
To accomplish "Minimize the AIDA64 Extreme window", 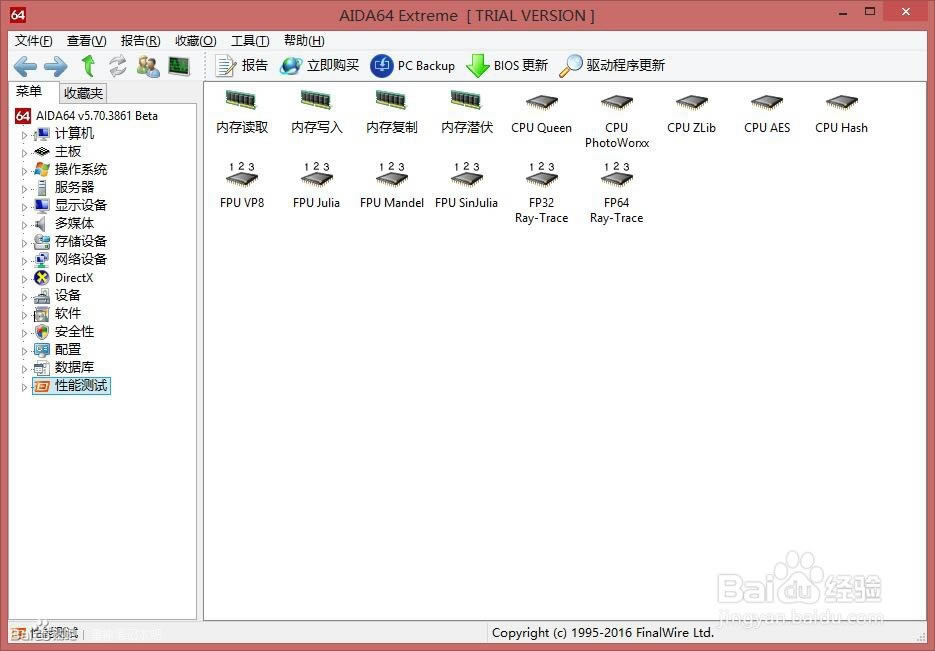I will (843, 13).
